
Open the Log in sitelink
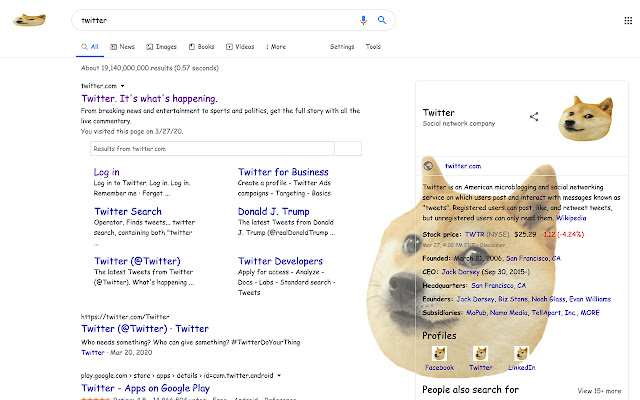[107, 172]
